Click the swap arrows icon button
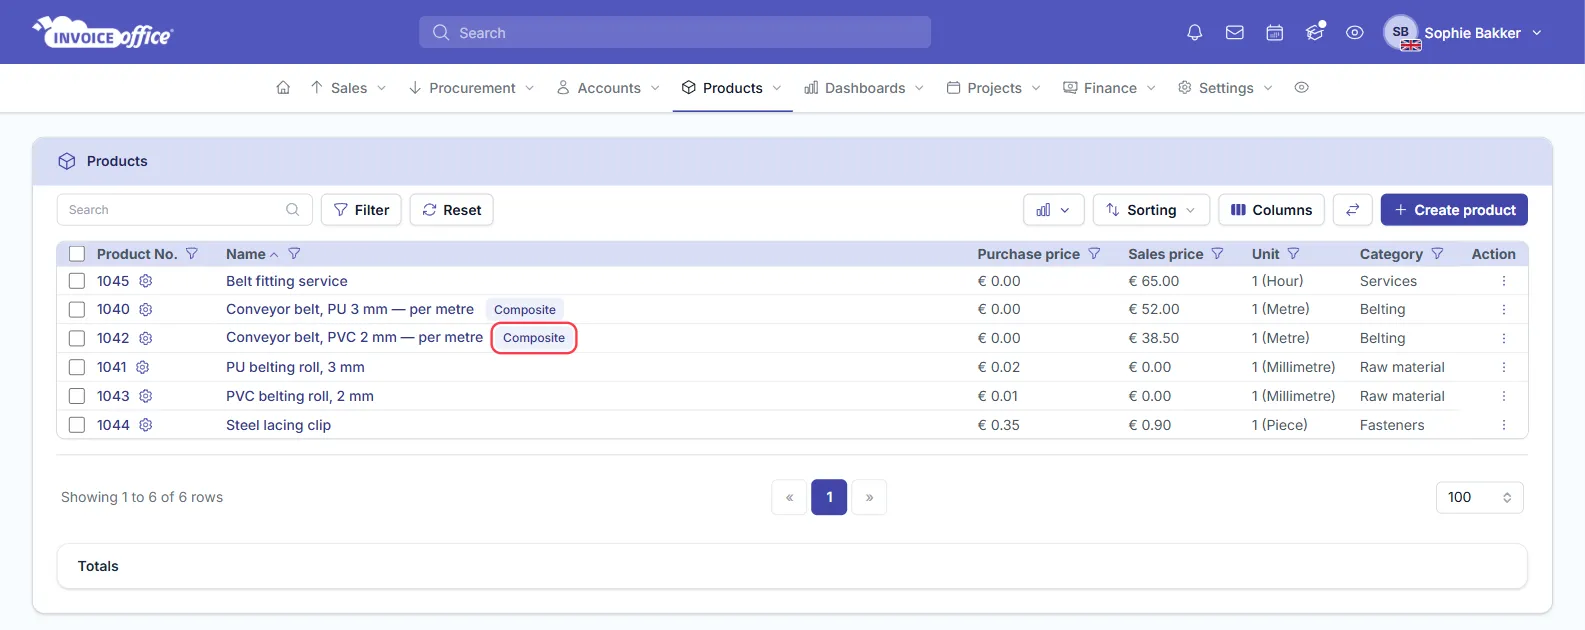The height and width of the screenshot is (630, 1585). (x=1352, y=210)
